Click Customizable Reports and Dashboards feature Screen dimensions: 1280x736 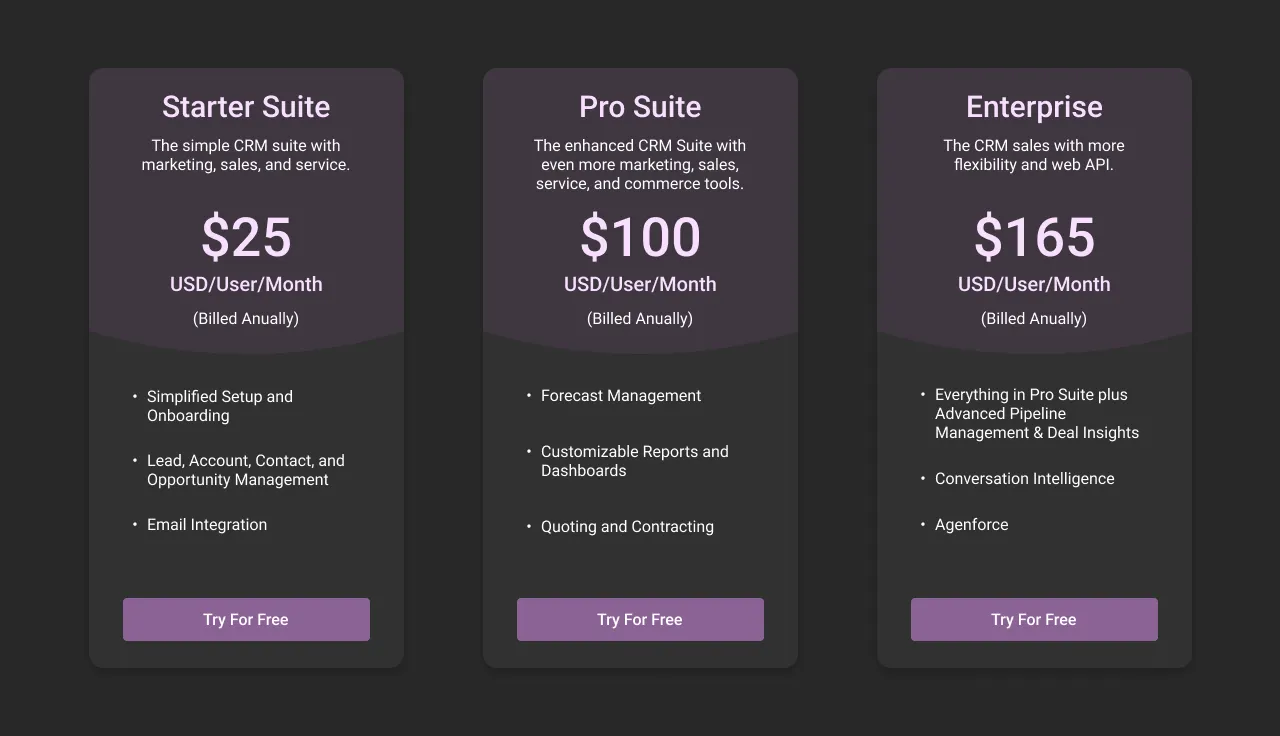(634, 461)
